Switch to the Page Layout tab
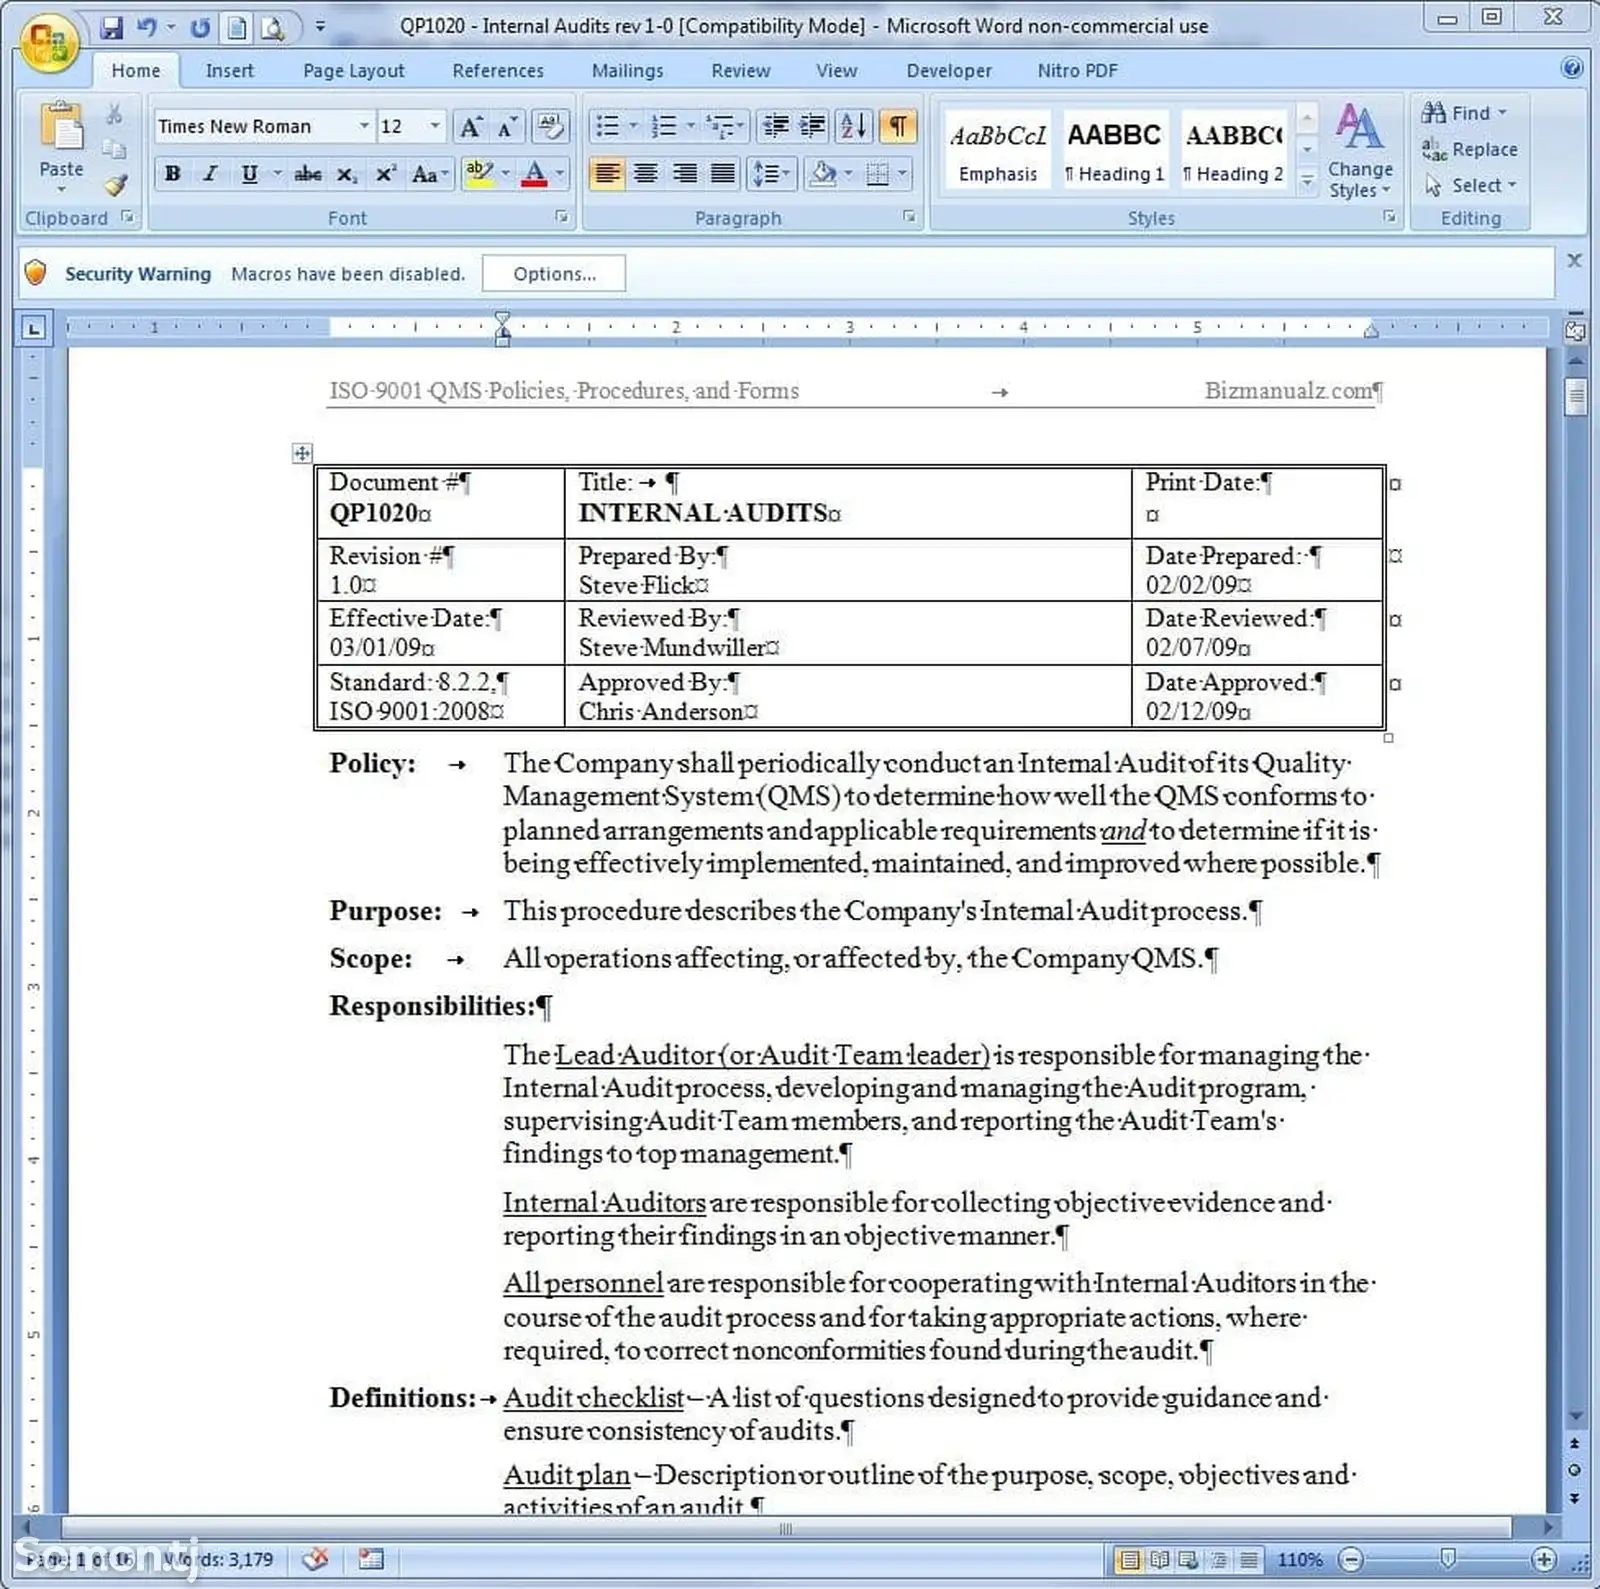This screenshot has height=1589, width=1600. coord(354,71)
